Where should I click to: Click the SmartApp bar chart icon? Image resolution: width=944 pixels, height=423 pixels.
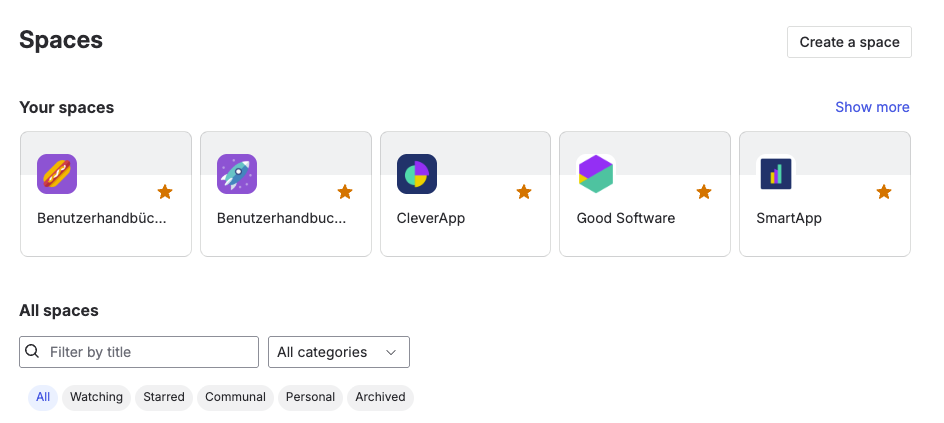(x=776, y=174)
